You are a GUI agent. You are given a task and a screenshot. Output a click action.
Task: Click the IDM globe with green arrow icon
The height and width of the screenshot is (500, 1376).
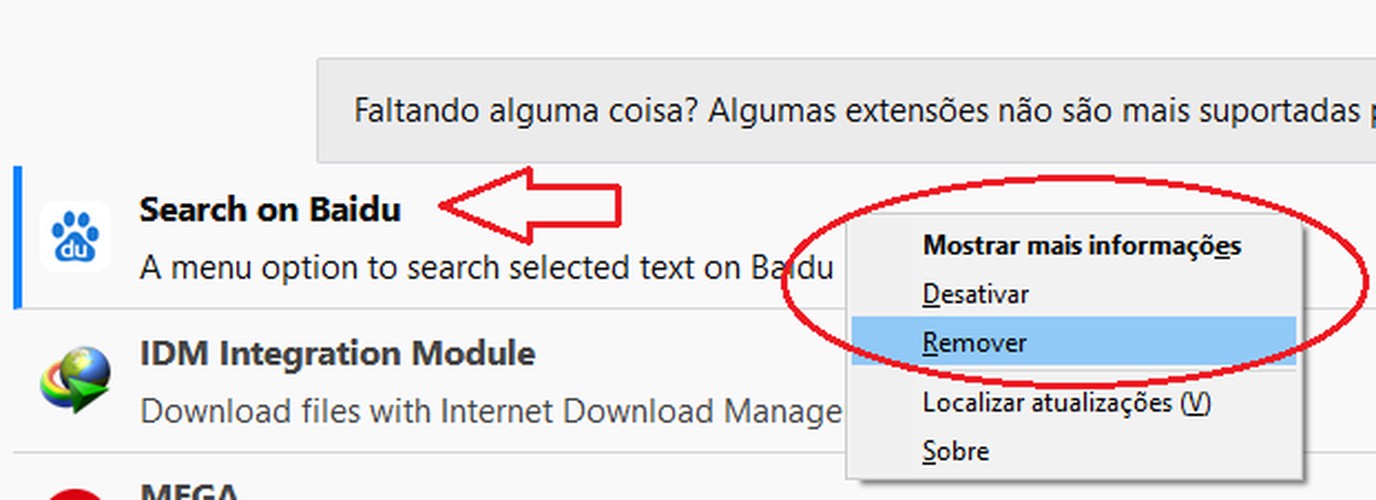pyautogui.click(x=75, y=380)
